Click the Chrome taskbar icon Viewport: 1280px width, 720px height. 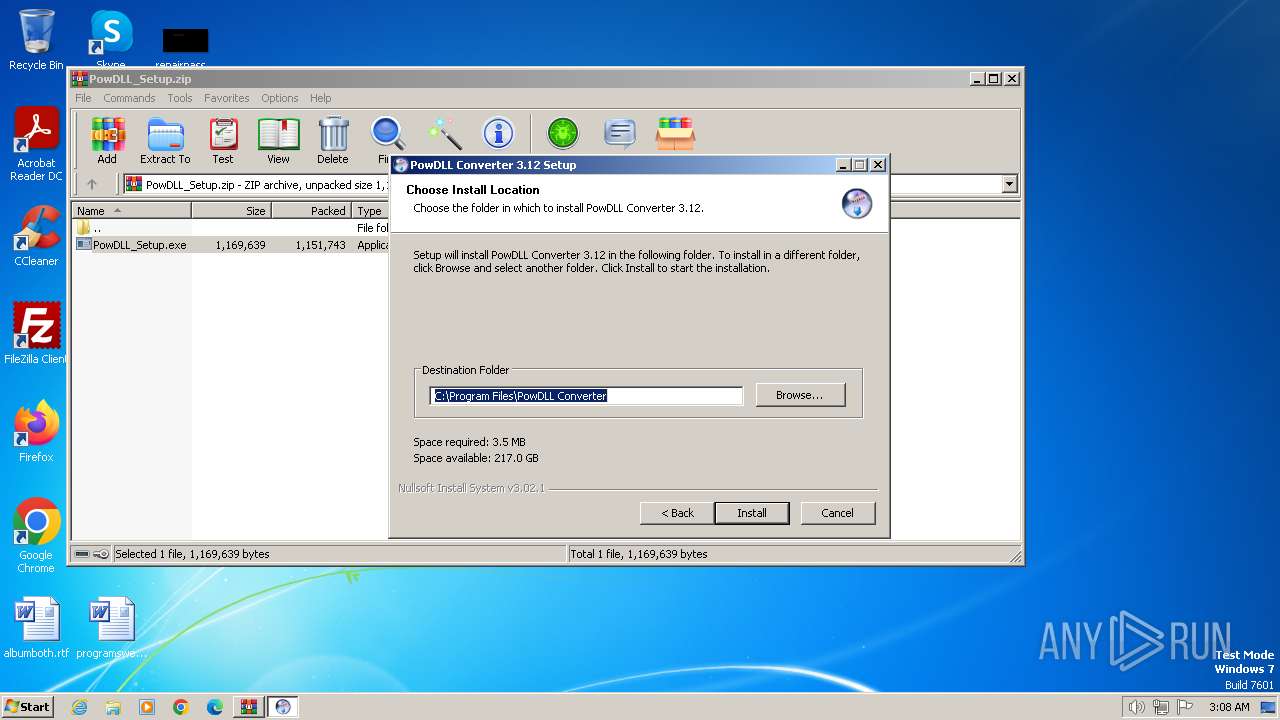click(x=181, y=707)
